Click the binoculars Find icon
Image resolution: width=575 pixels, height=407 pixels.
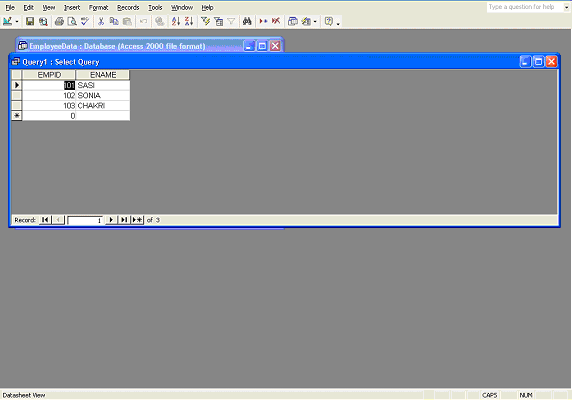pyautogui.click(x=247, y=22)
